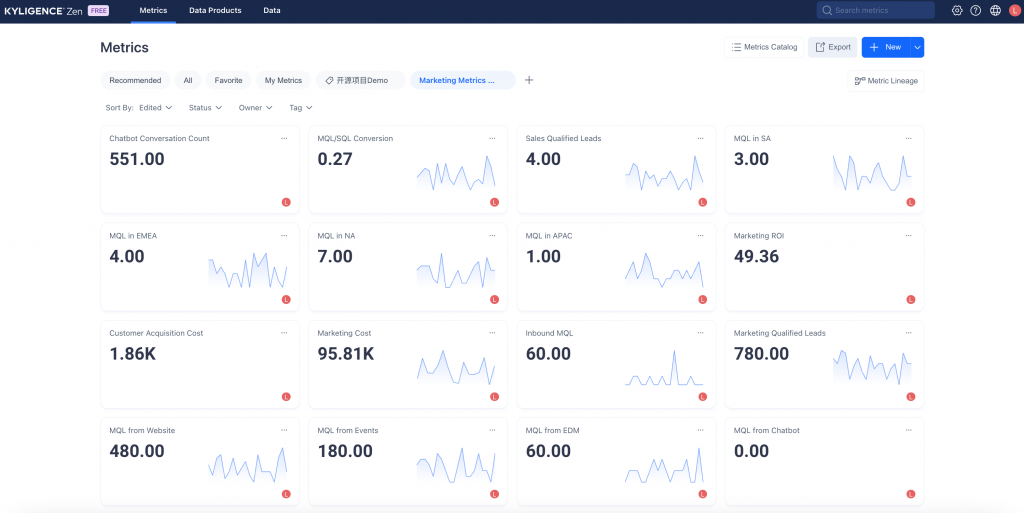Open the Owner filter dropdown

pyautogui.click(x=255, y=107)
